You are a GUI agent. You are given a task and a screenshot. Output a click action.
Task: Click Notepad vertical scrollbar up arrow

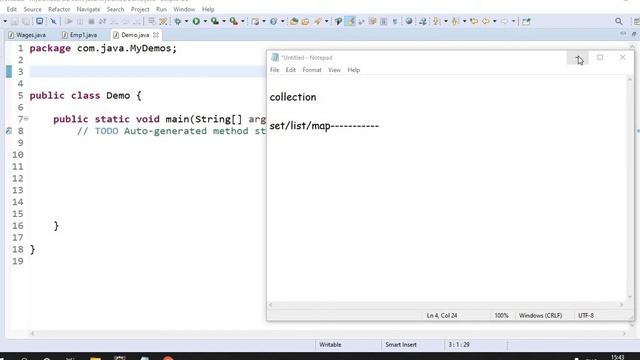pyautogui.click(x=630, y=80)
